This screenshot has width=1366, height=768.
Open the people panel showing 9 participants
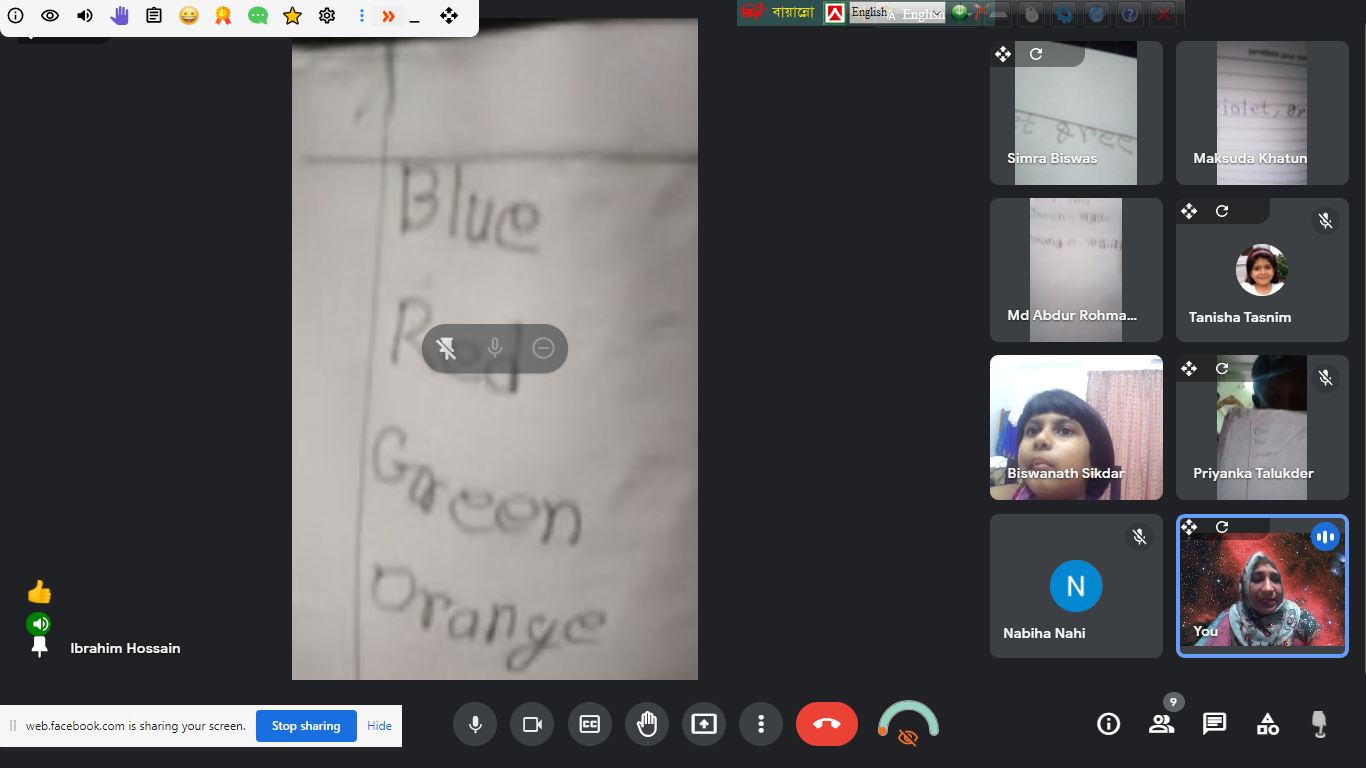click(x=1162, y=724)
